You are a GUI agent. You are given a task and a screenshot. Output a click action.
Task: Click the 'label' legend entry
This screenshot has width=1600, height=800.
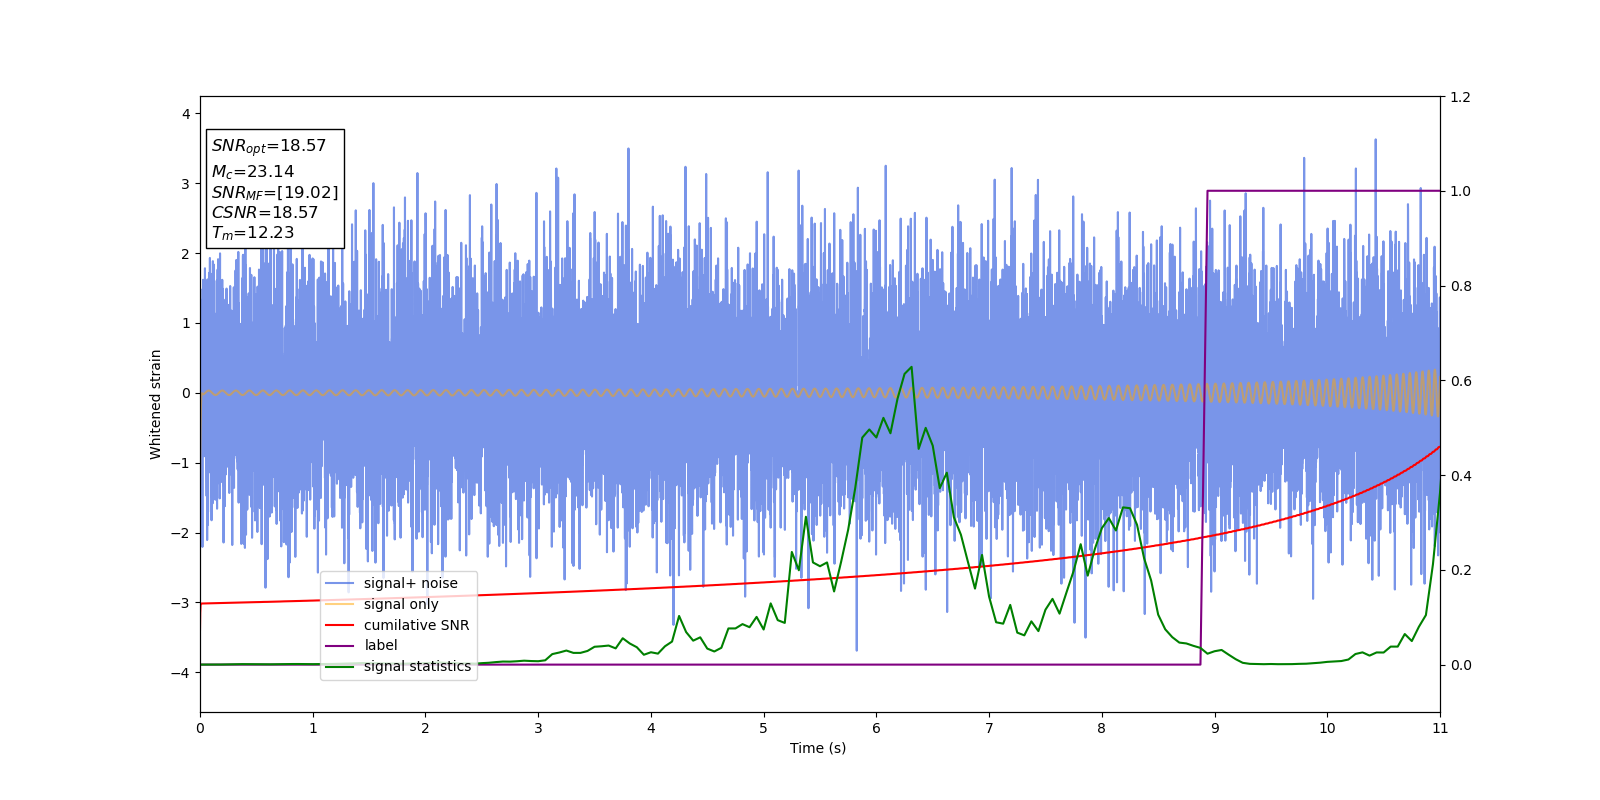point(361,645)
